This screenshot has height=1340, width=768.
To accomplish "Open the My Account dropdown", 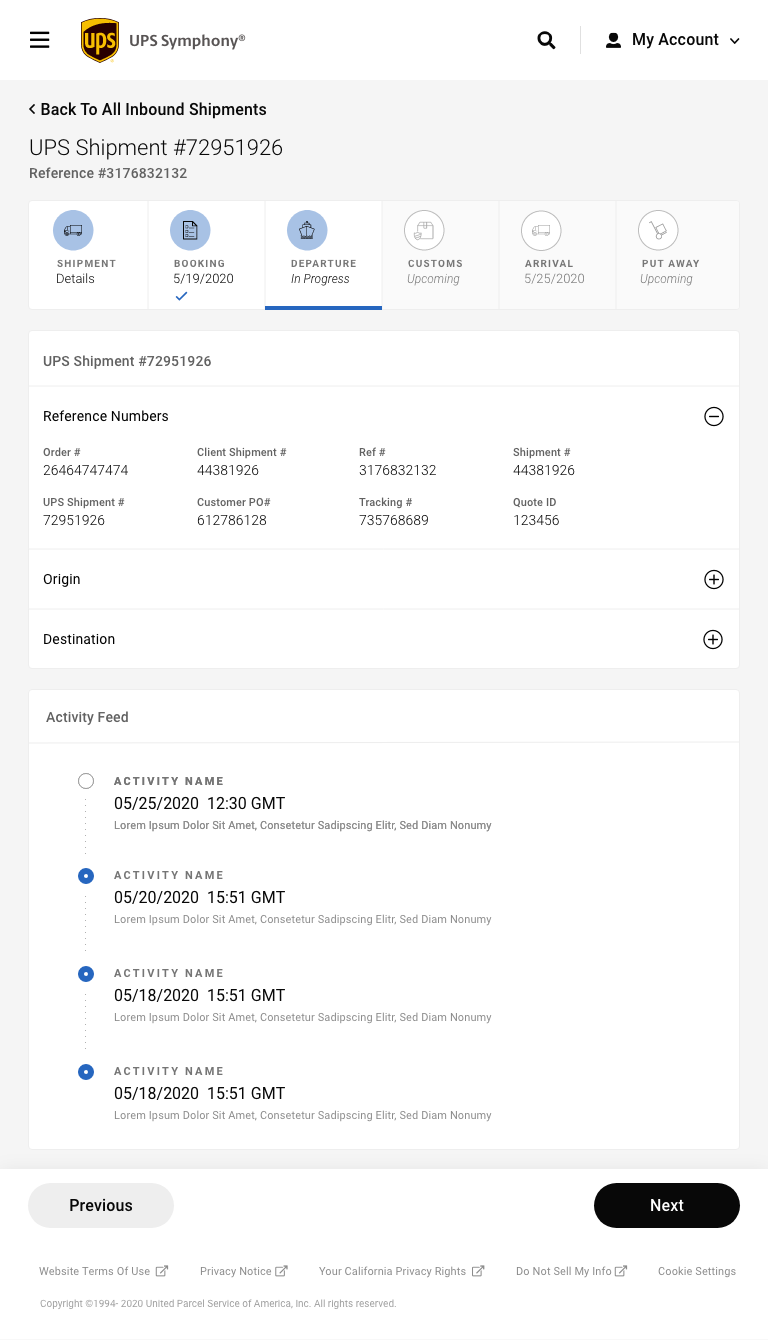I will [673, 40].
